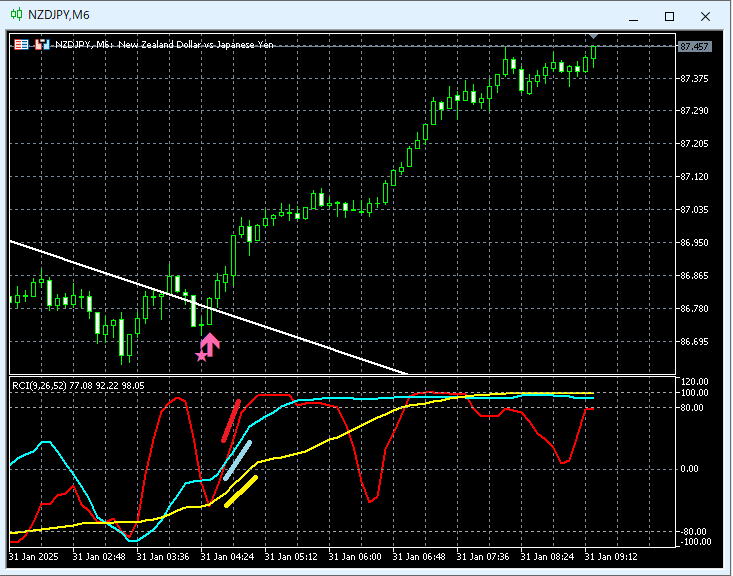Click time axis label 31 Jan 04:24
Screen dimensions: 733x576
[227, 557]
